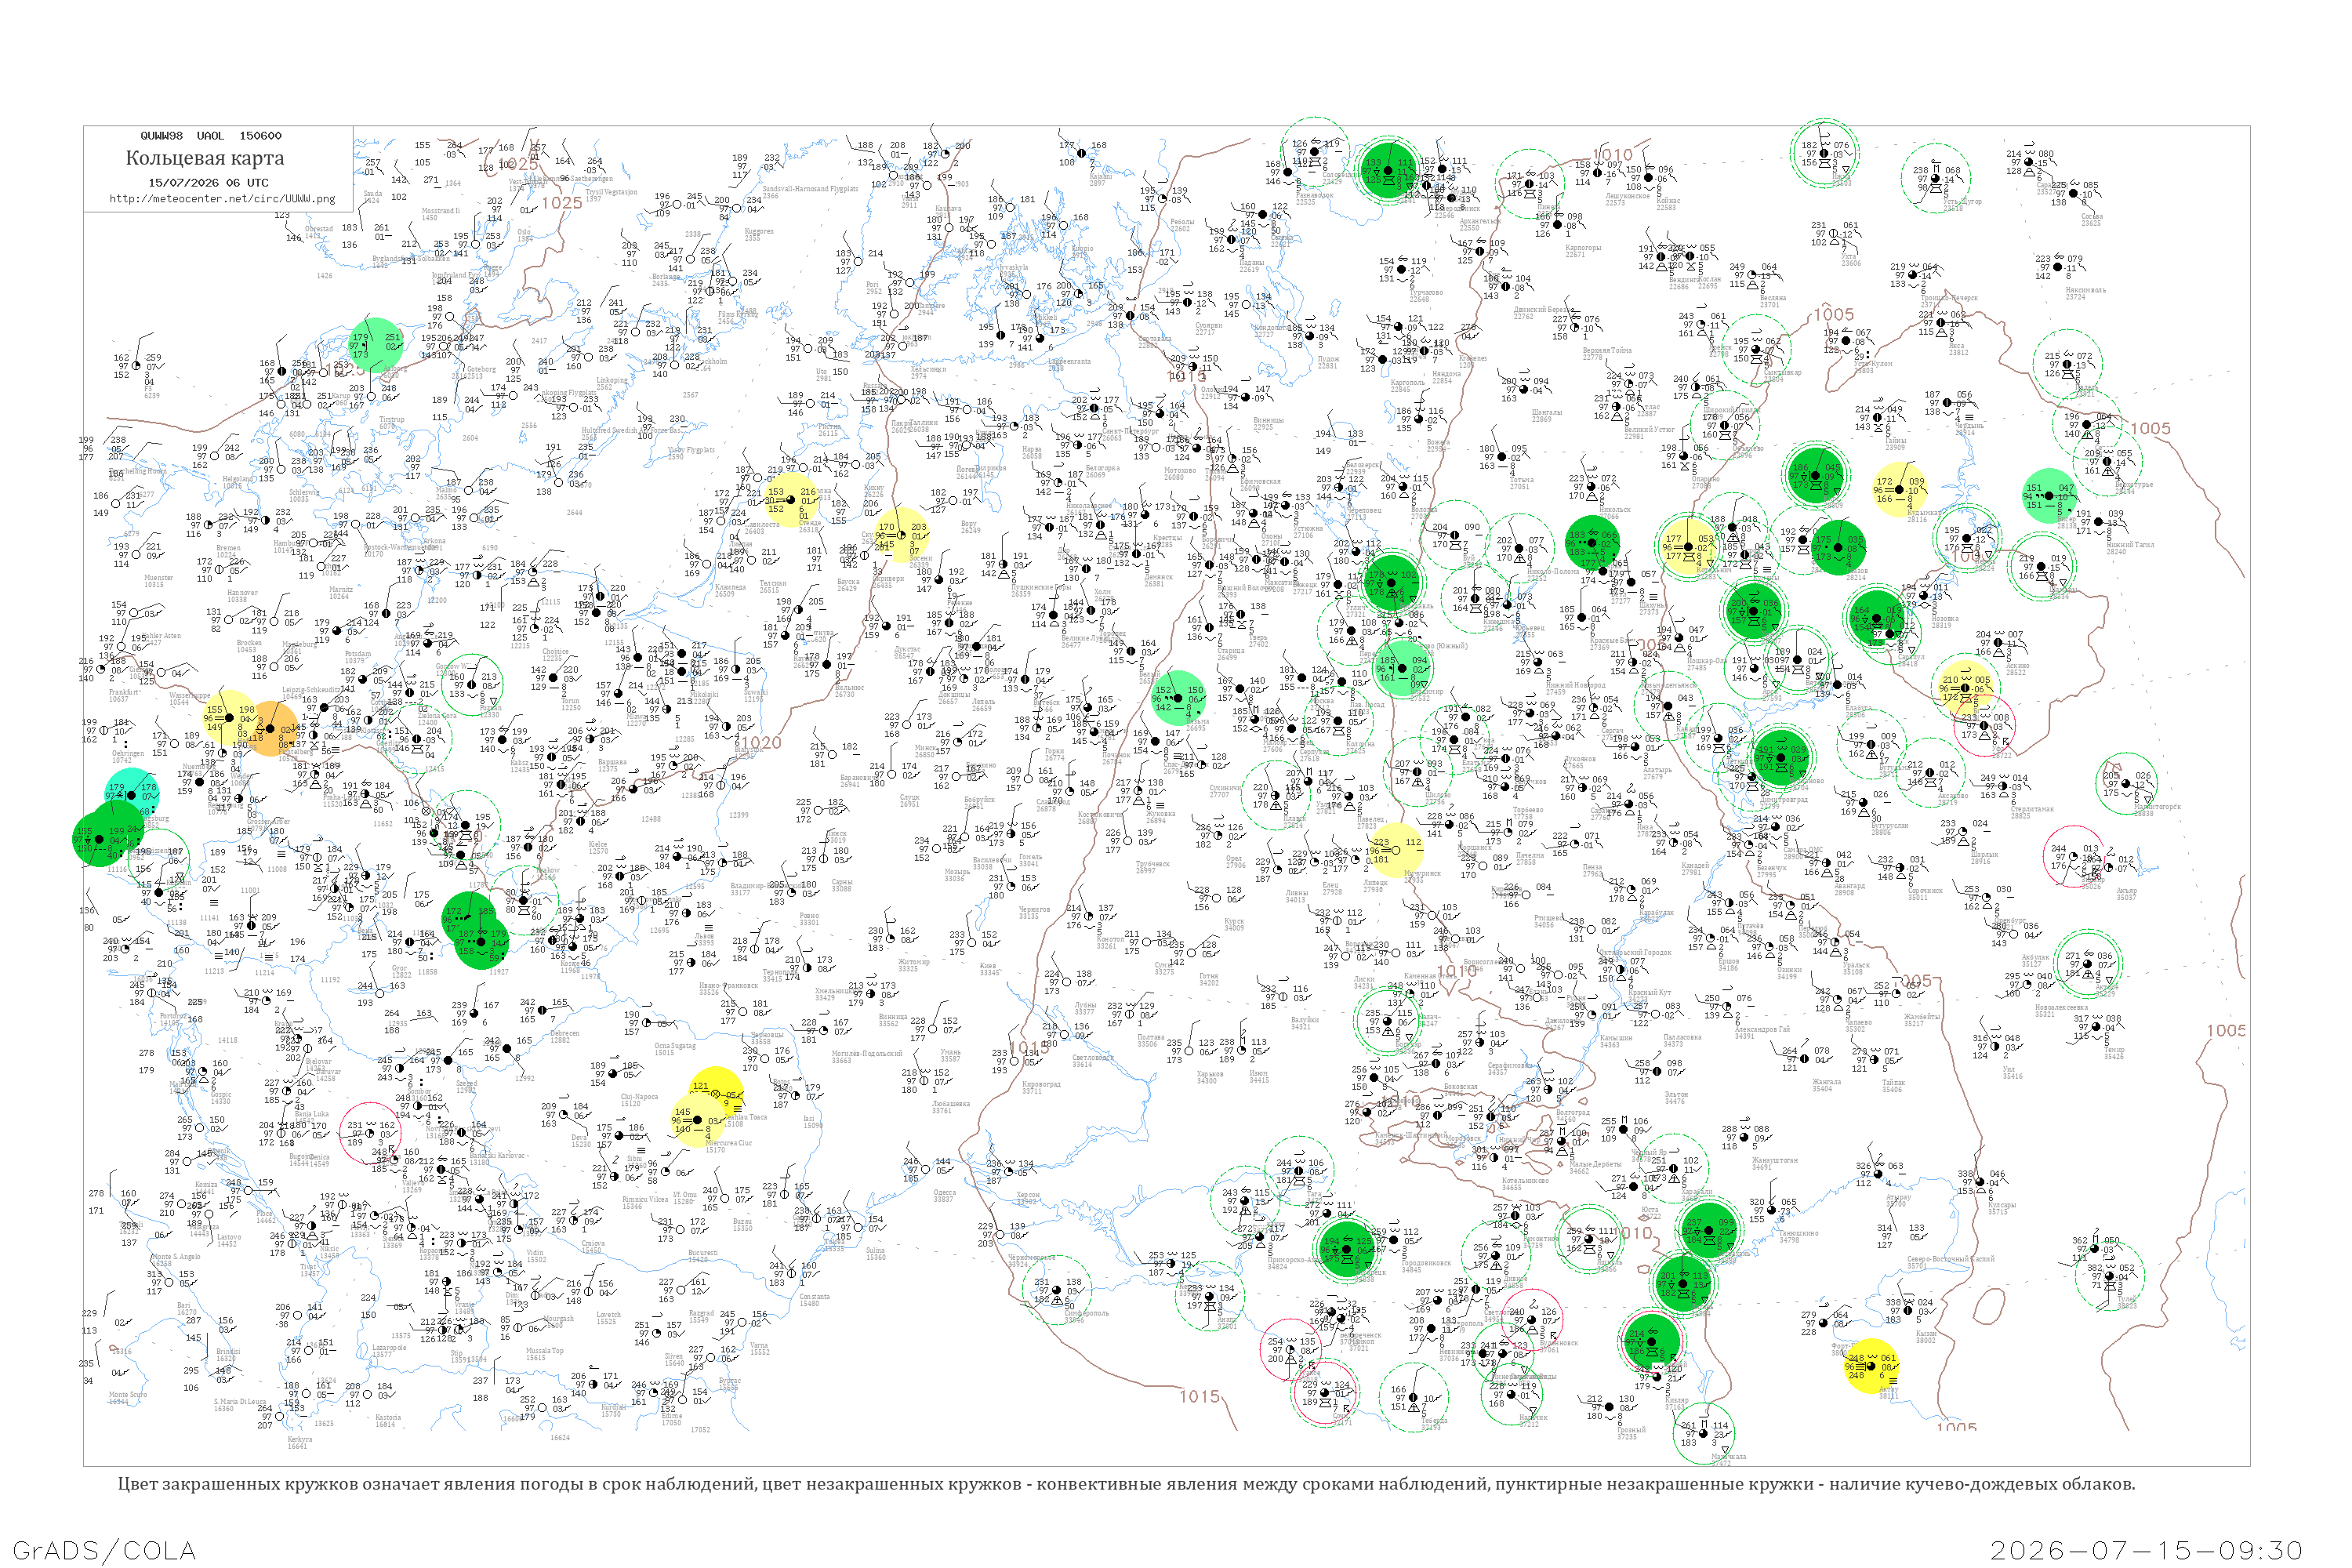This screenshot has width=2352, height=1568.
Task: Click the Лешуконское station label
Action: [1628, 196]
